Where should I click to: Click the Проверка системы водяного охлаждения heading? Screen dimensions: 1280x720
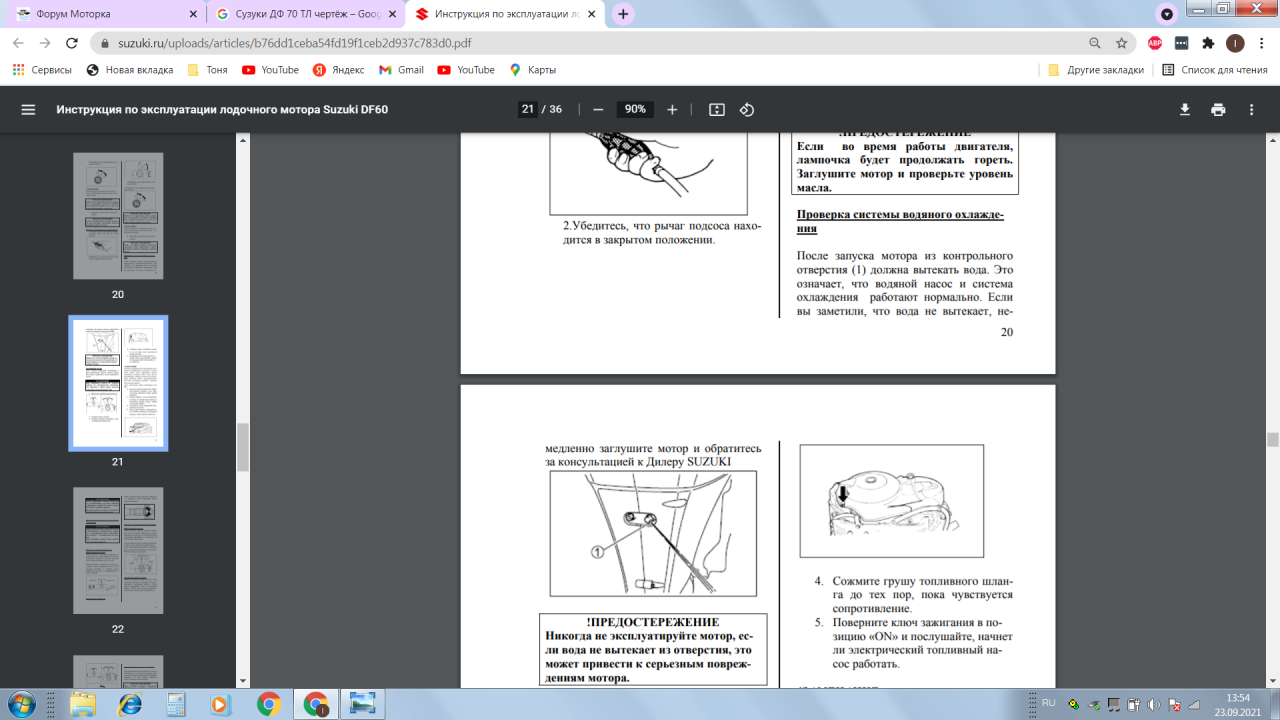pyautogui.click(x=900, y=221)
